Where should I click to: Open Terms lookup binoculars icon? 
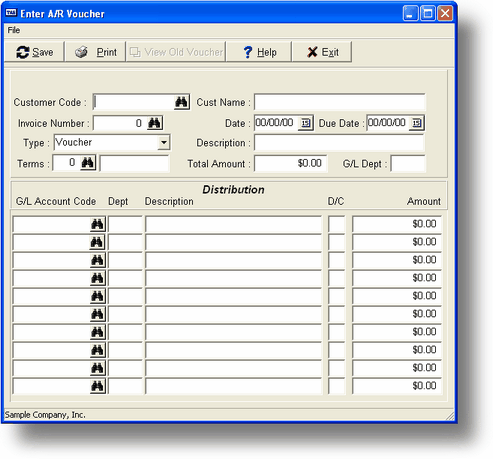(x=88, y=163)
